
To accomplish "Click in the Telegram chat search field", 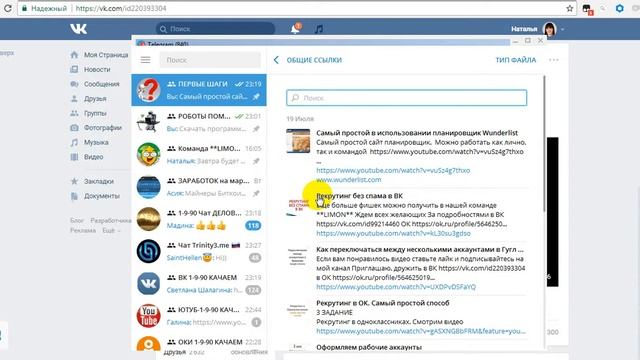I will (x=210, y=60).
